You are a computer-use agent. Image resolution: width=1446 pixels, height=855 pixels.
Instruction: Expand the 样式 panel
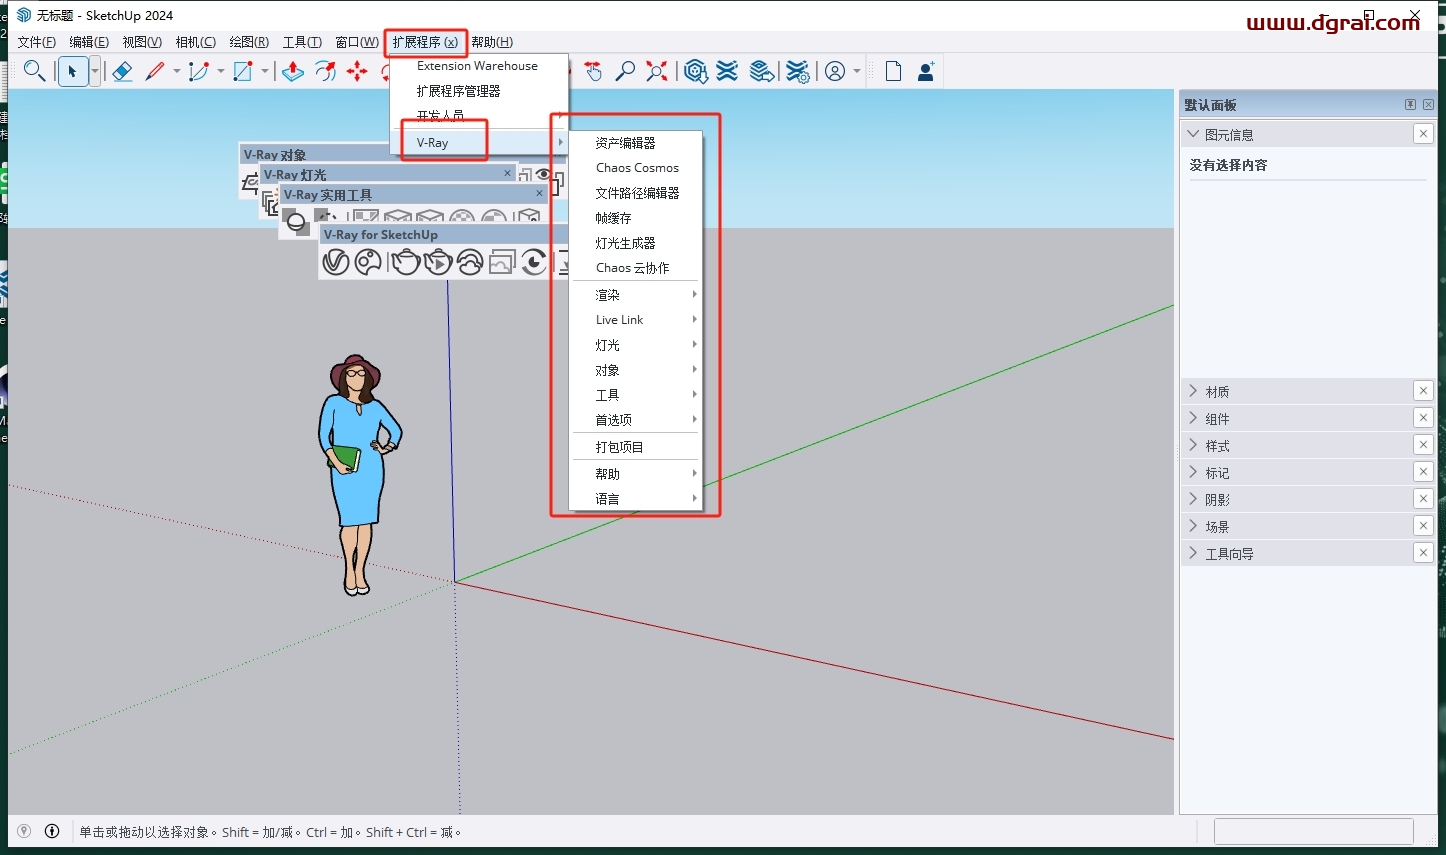[1192, 445]
